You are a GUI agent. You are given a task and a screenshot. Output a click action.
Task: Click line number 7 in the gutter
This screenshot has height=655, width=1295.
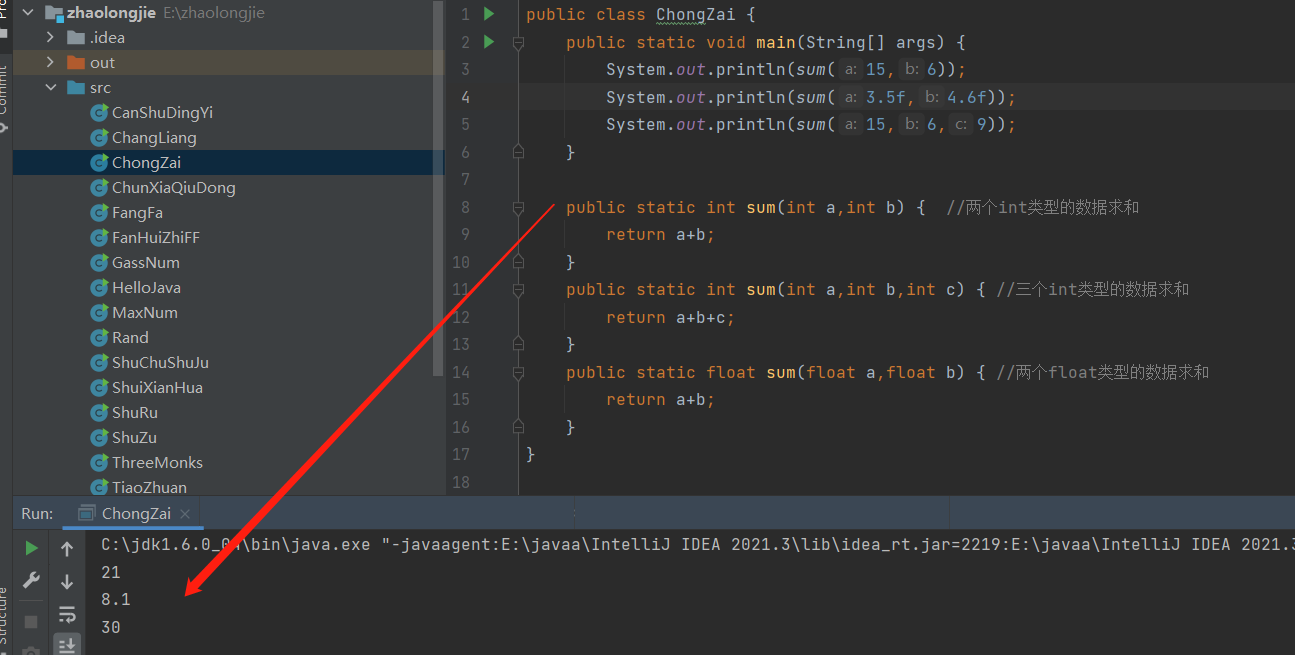465,180
